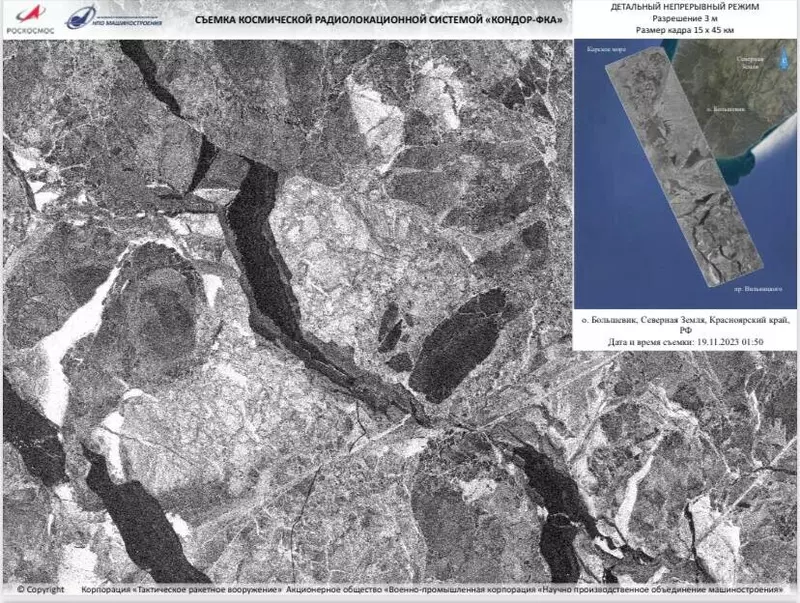The image size is (800, 603).
Task: Click the о. Большевик marker on the inset map
Action: click(x=727, y=108)
